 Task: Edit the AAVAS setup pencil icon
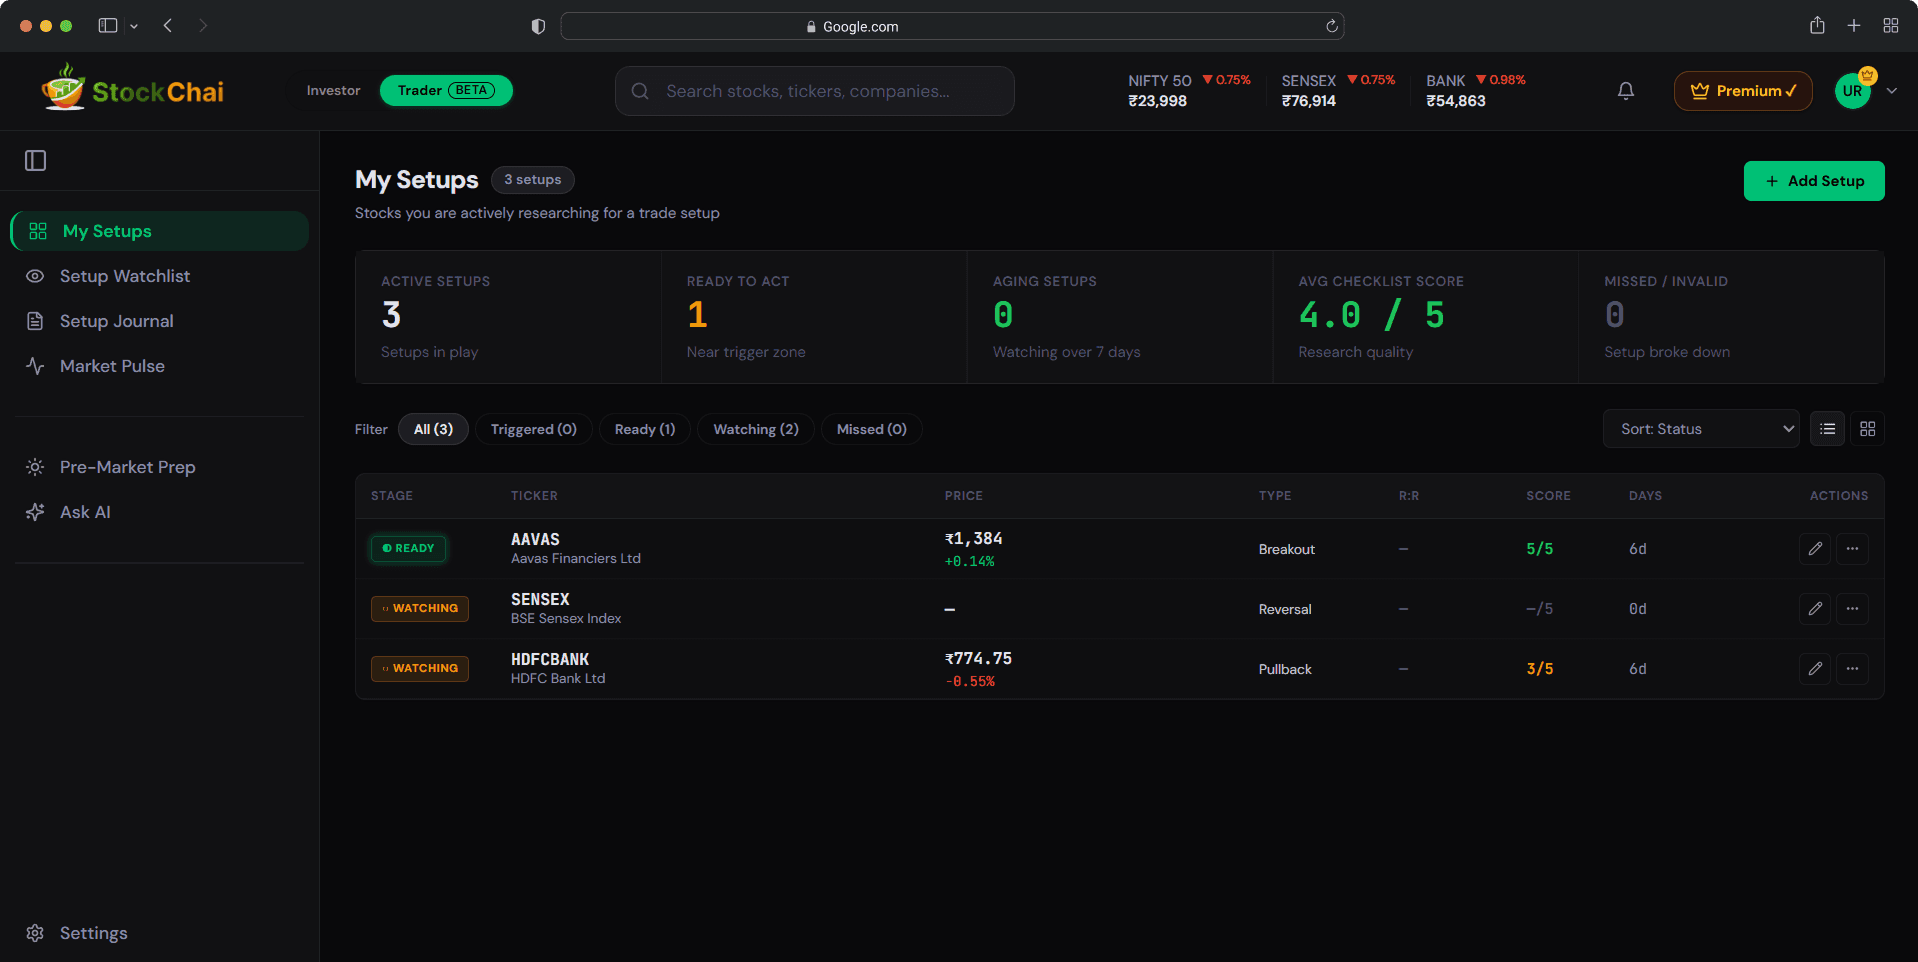pyautogui.click(x=1815, y=549)
